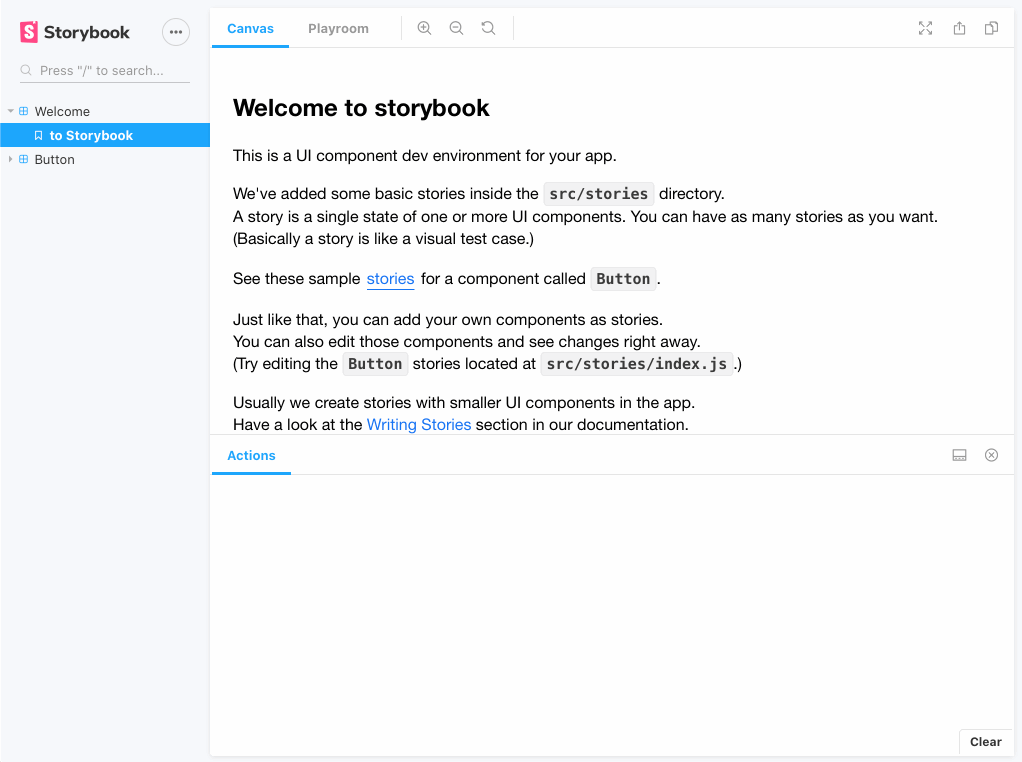The width and height of the screenshot is (1022, 762).
Task: Click the 'src/stories' code snippet
Action: 598,194
